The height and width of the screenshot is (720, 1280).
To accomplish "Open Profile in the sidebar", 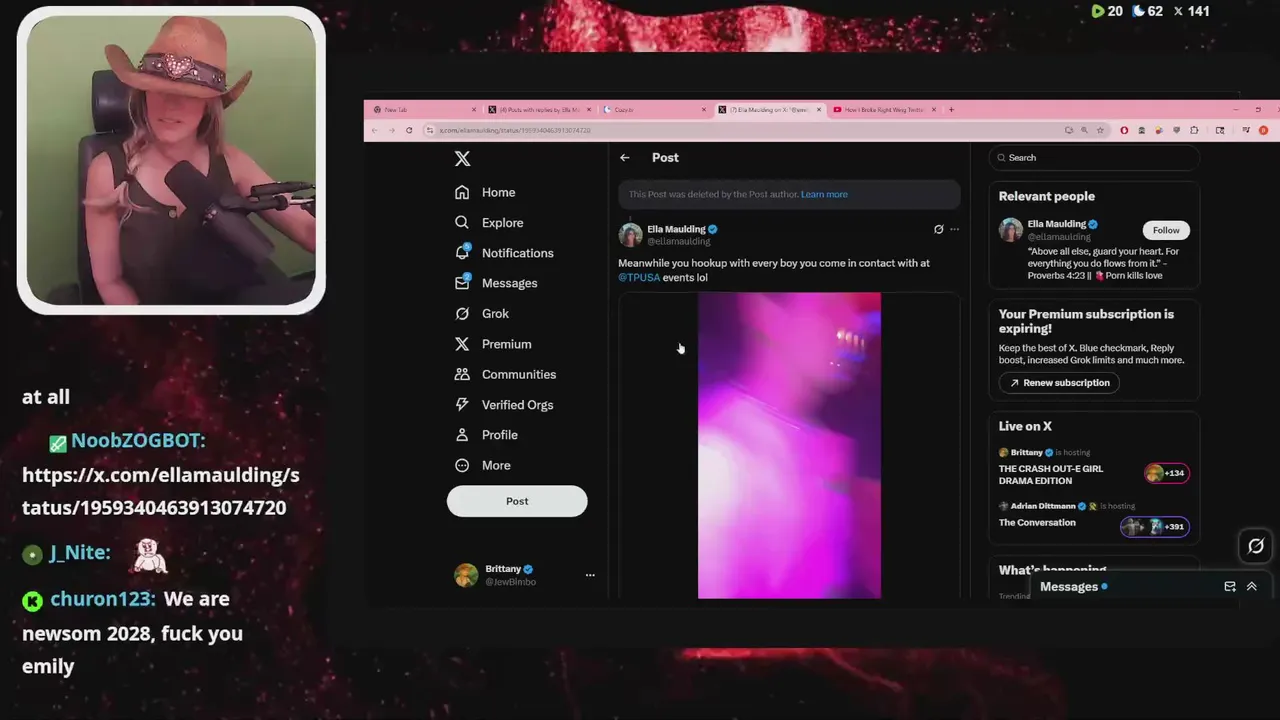I will point(486,435).
